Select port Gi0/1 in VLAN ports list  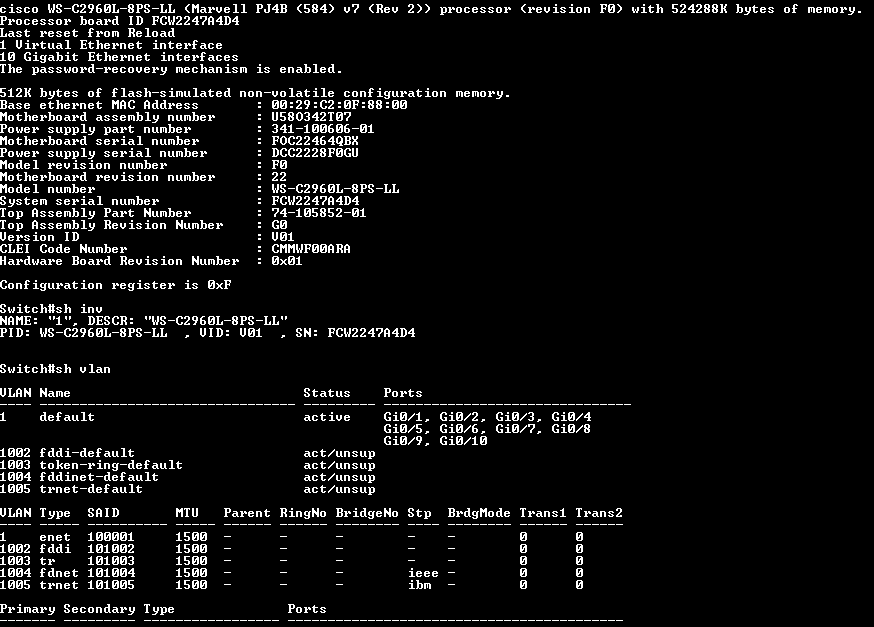(x=403, y=417)
